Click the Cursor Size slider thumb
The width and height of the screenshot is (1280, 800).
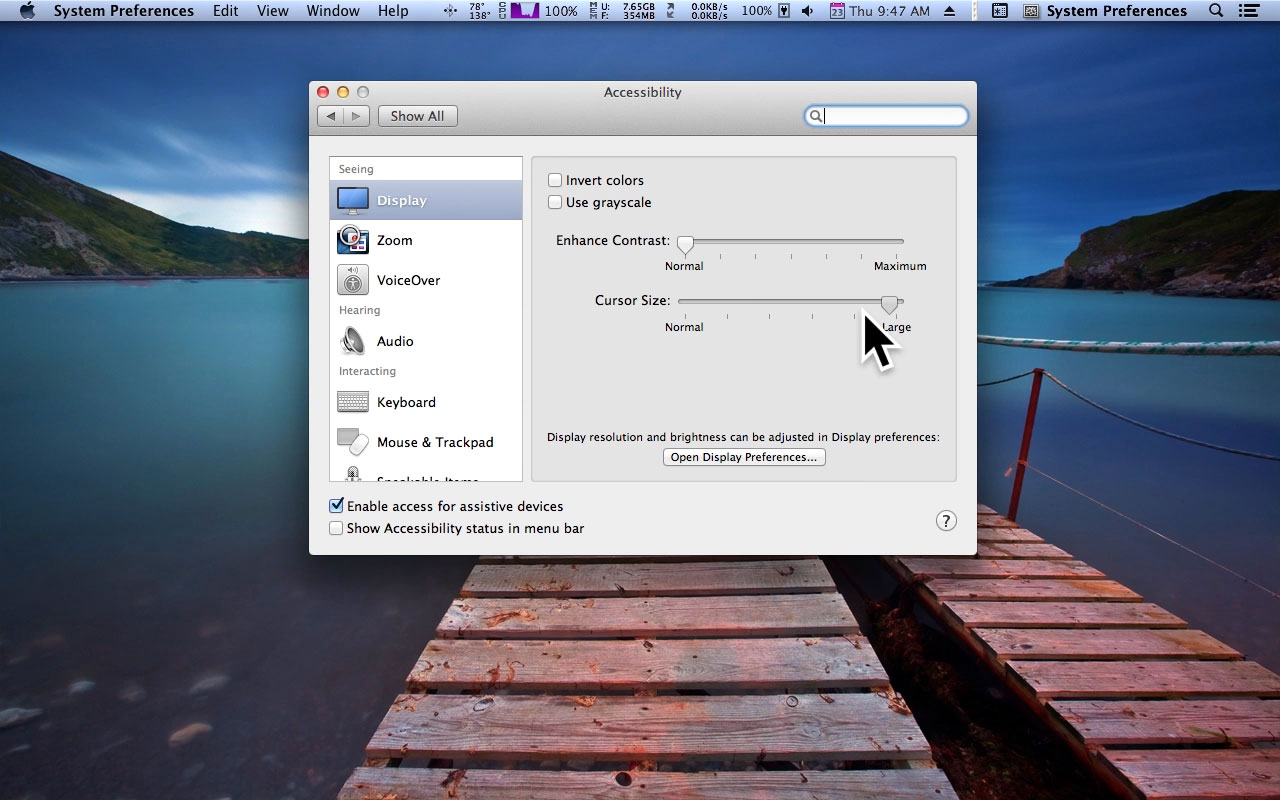(889, 304)
